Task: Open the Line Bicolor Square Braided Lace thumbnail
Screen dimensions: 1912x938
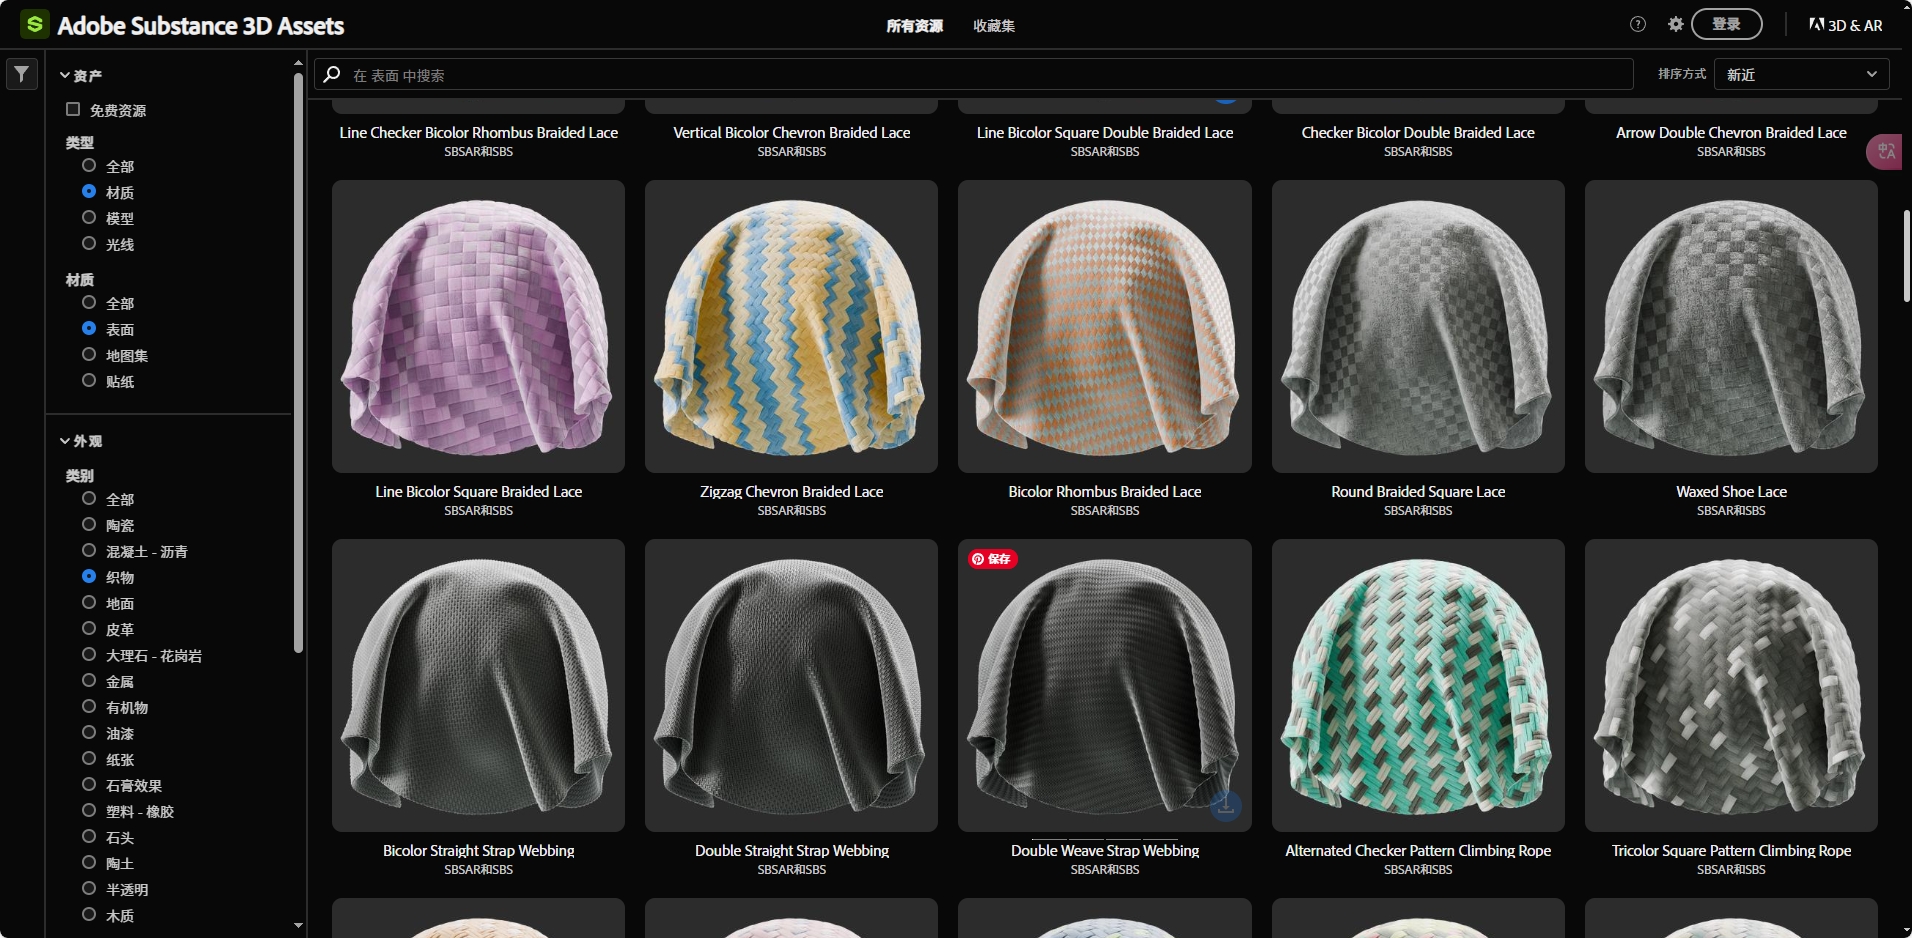Action: (478, 326)
